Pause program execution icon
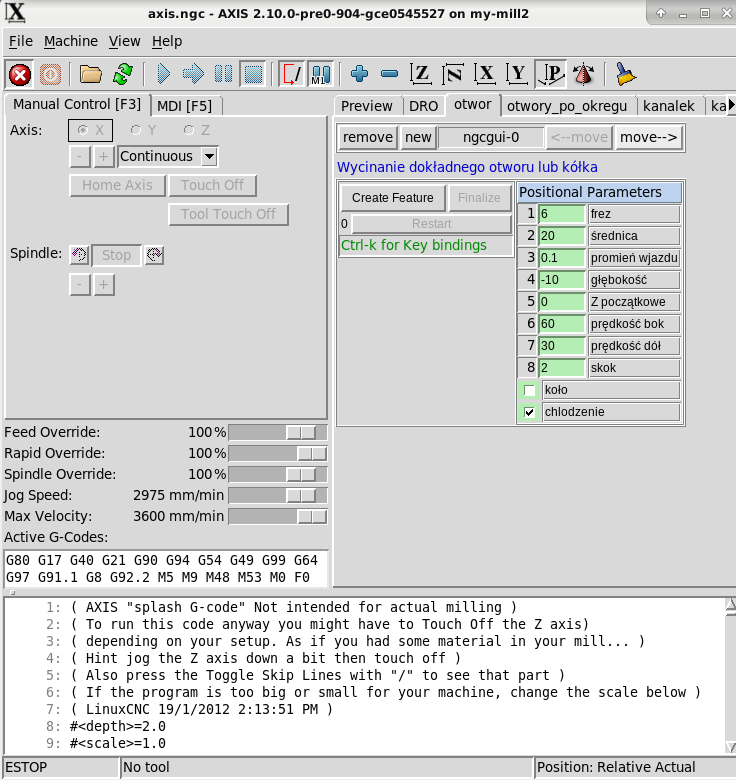736x780 pixels. coord(223,75)
